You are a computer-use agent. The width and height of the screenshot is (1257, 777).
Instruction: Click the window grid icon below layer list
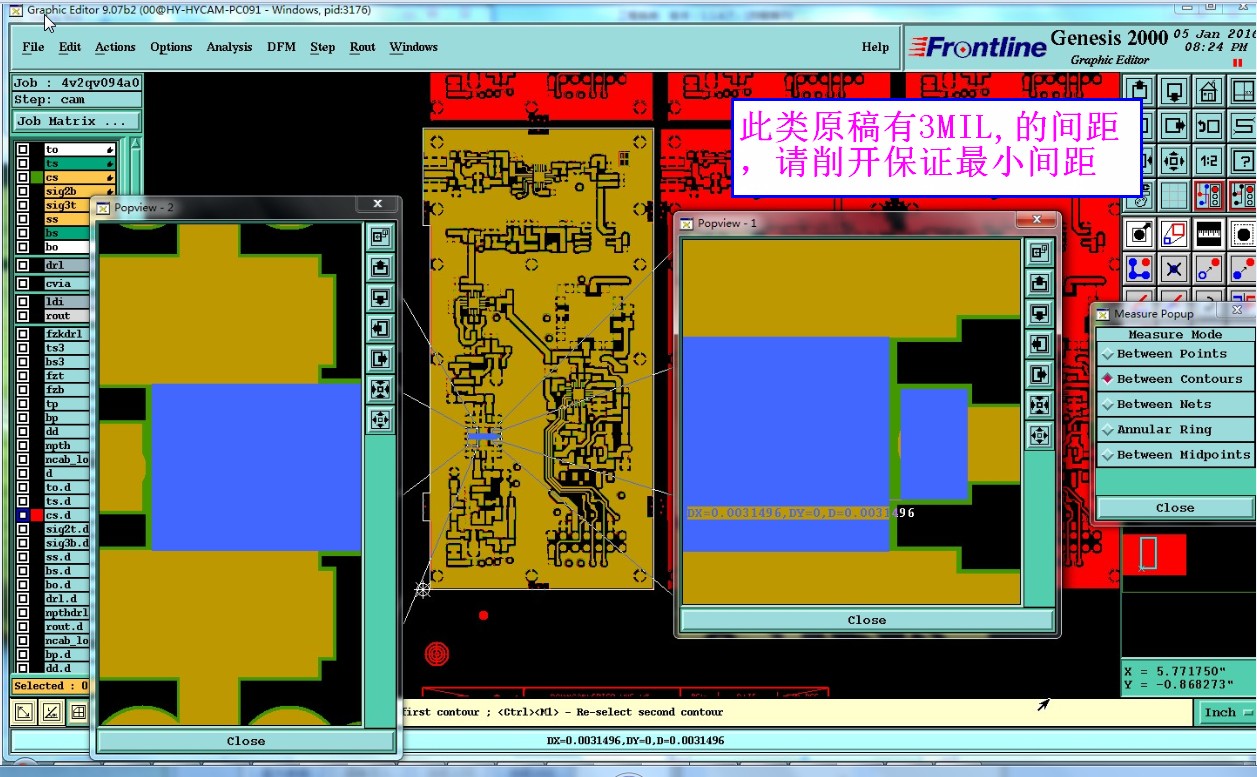pos(78,712)
